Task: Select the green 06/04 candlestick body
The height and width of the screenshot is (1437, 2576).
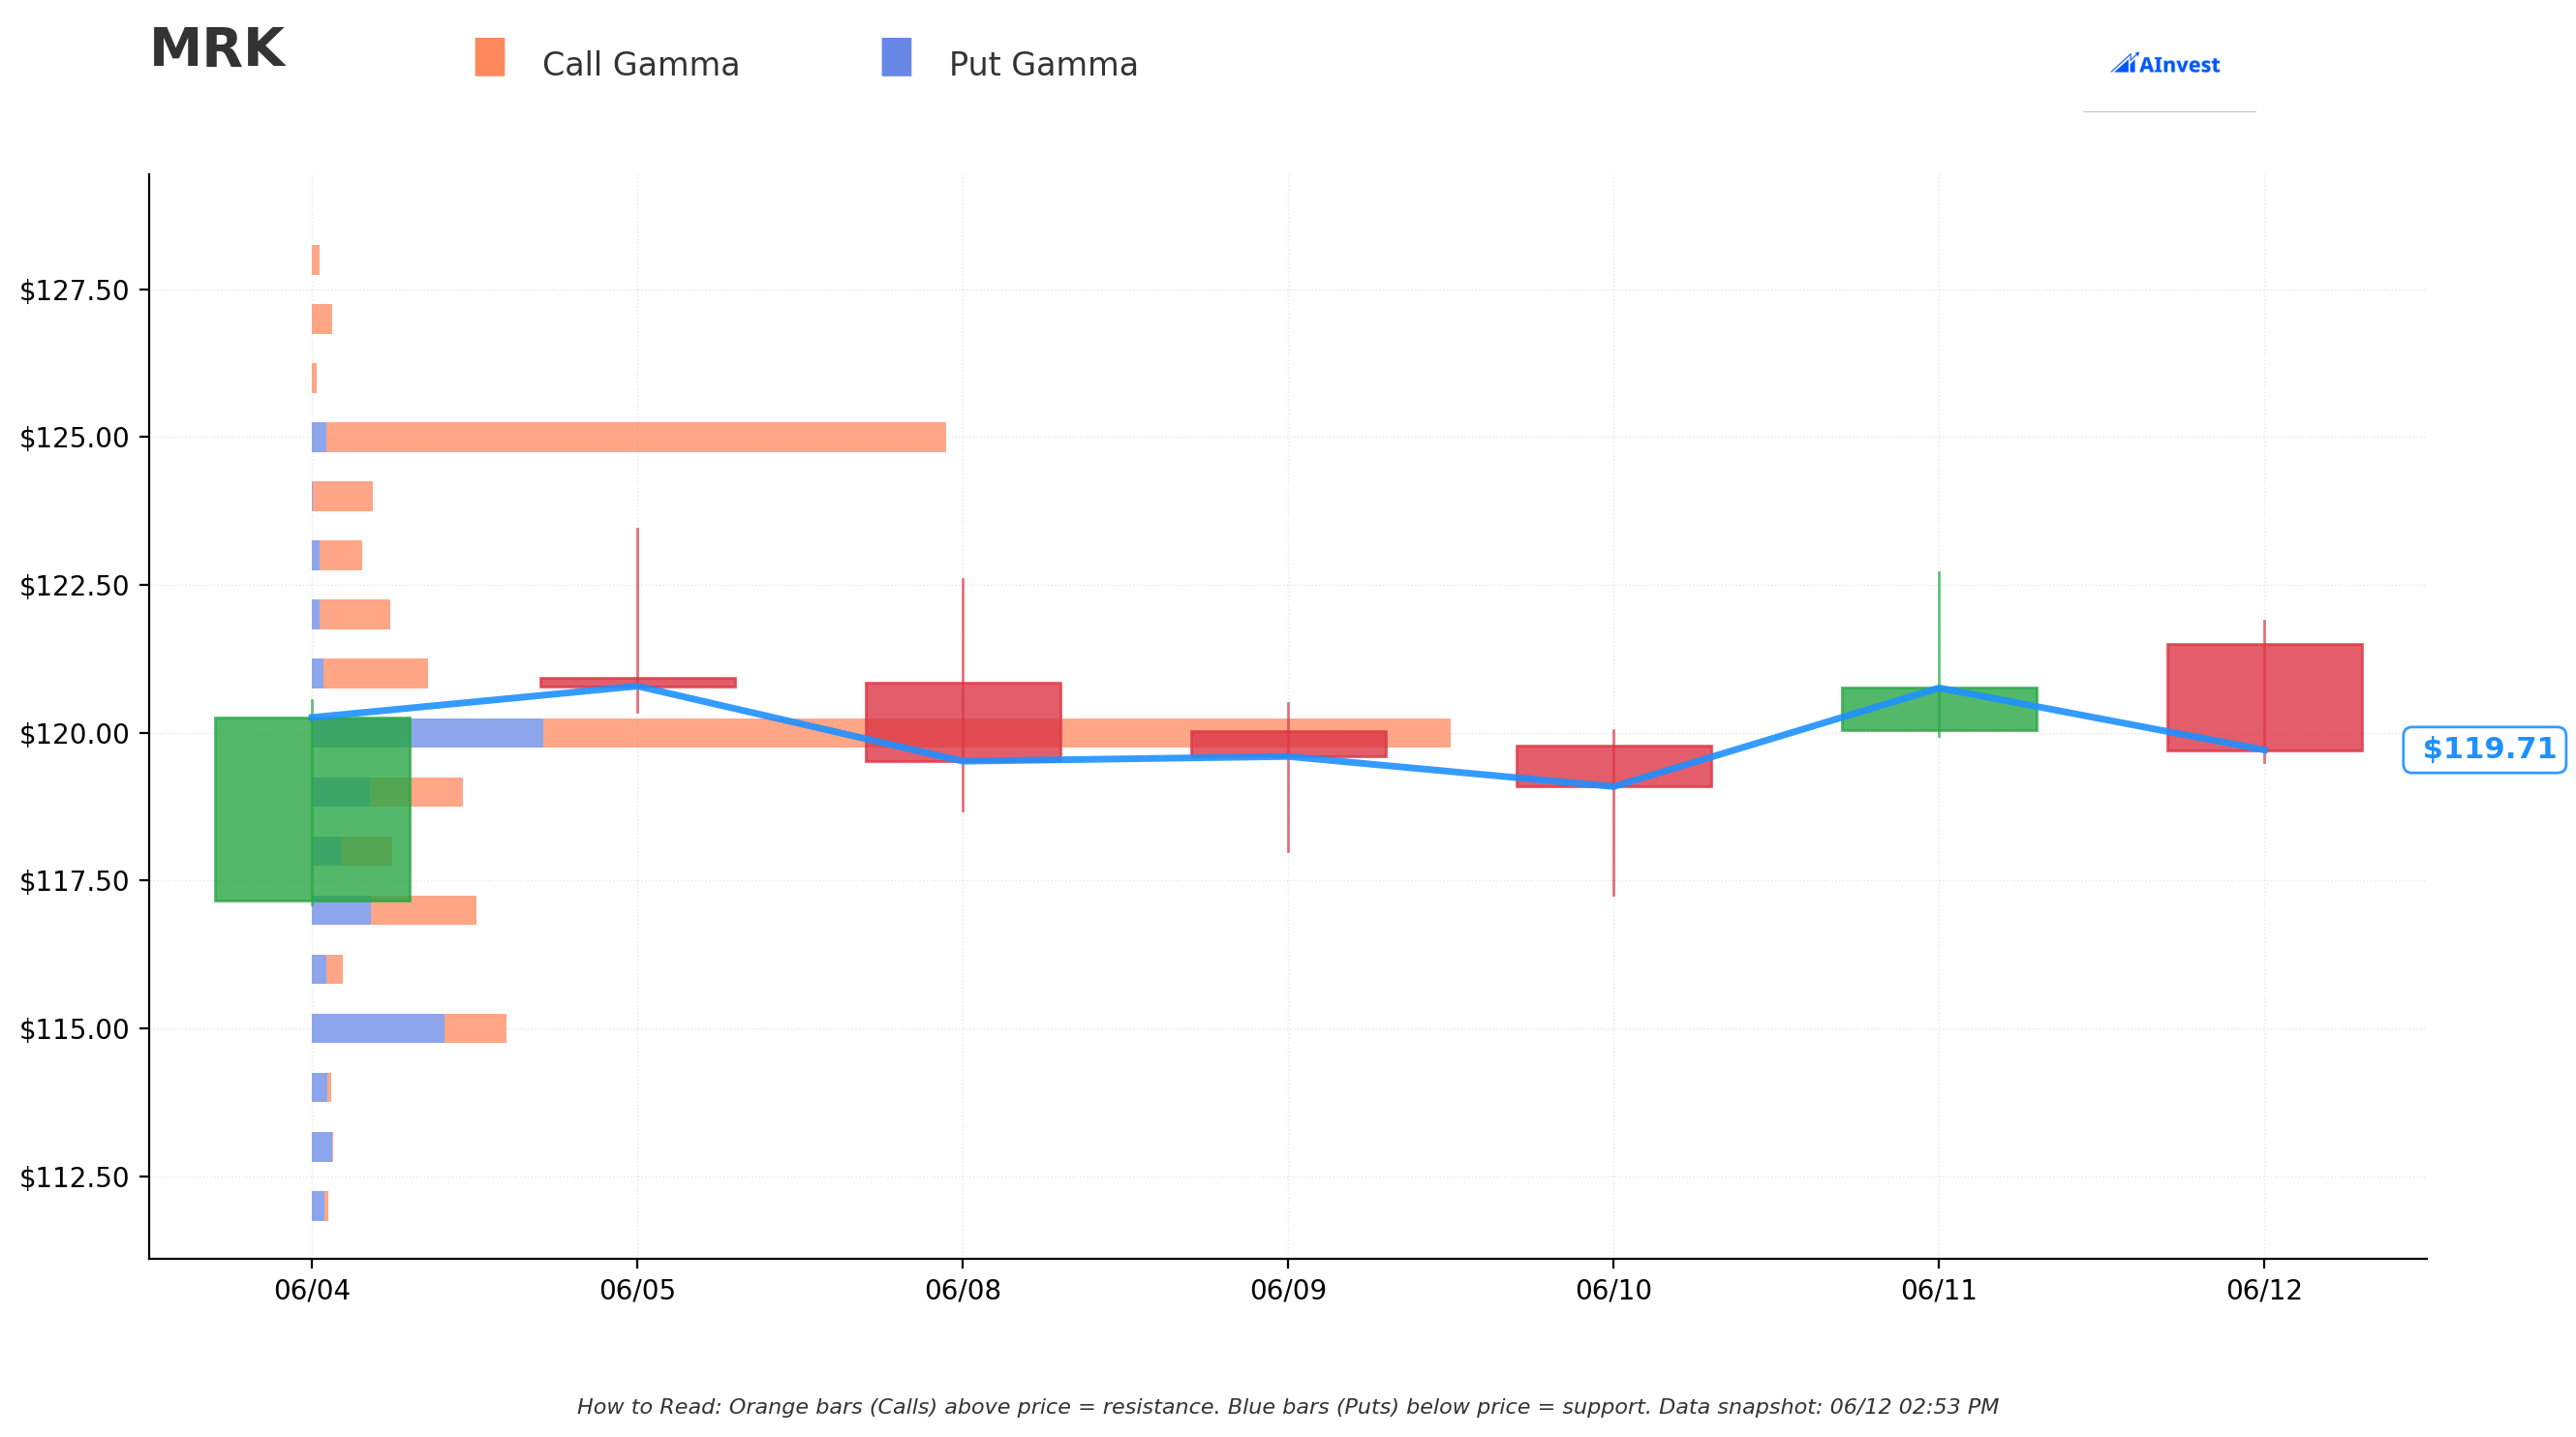Action: (x=312, y=809)
